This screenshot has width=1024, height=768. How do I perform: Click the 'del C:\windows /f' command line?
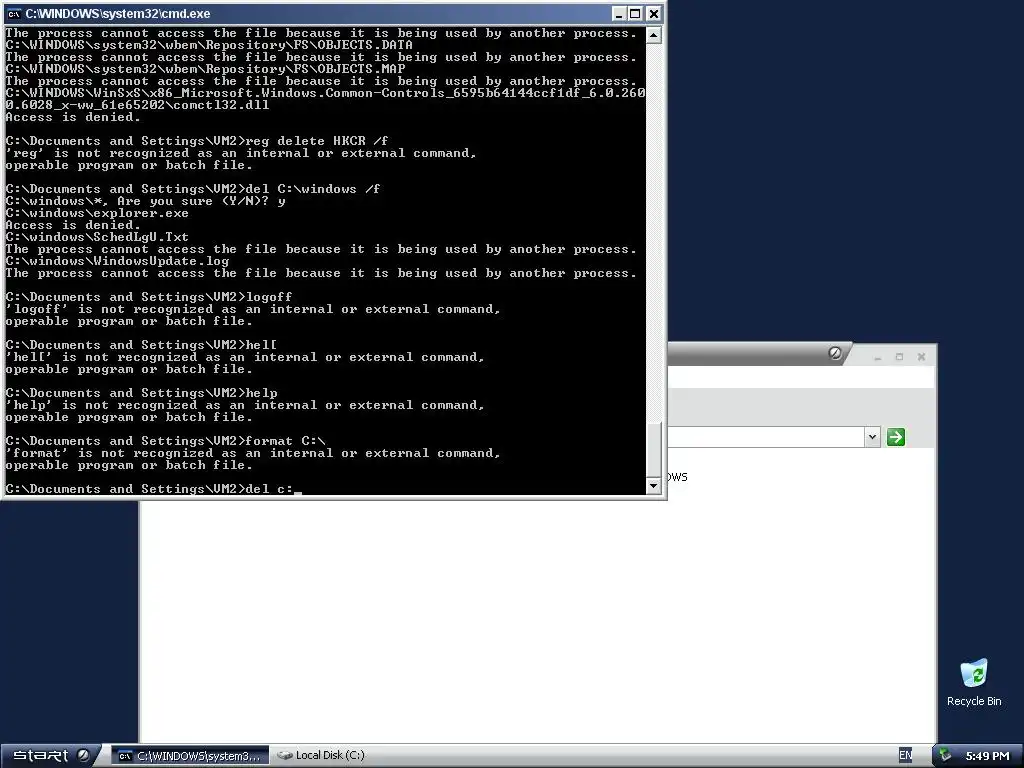[193, 189]
